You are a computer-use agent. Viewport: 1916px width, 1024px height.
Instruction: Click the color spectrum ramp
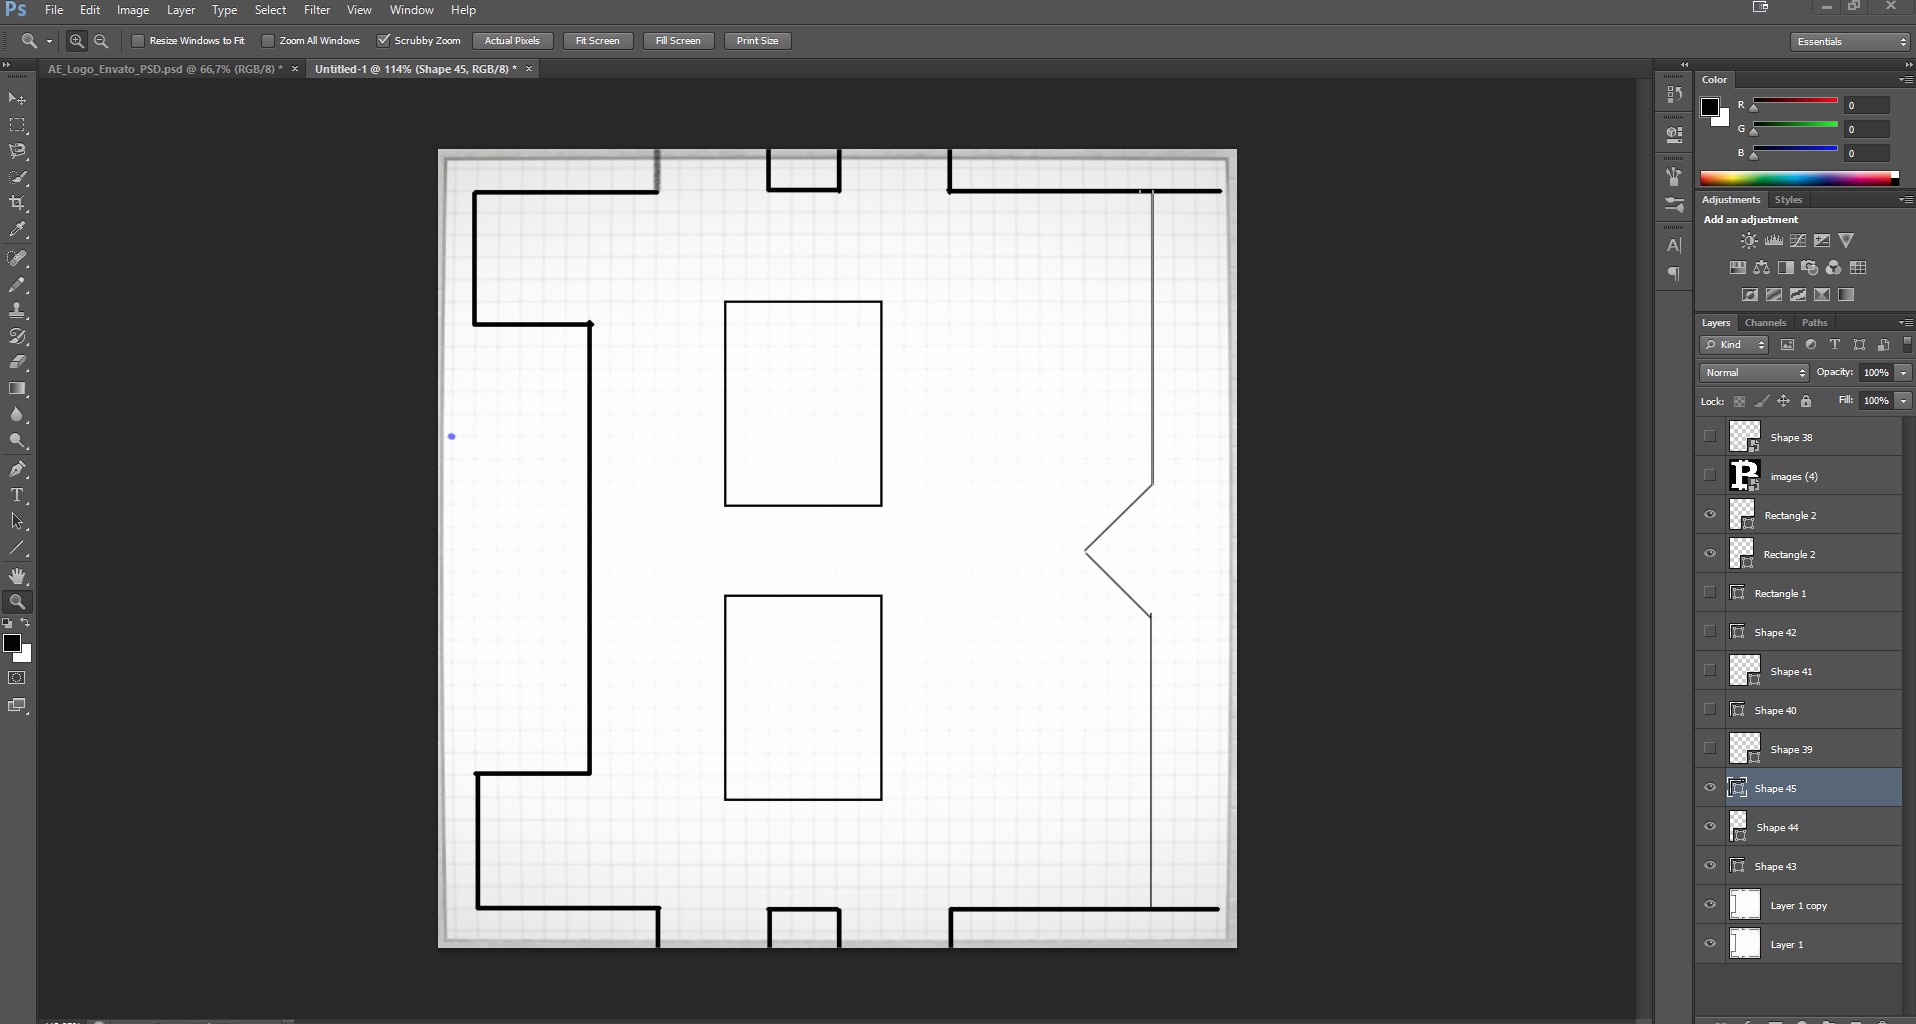pyautogui.click(x=1797, y=179)
